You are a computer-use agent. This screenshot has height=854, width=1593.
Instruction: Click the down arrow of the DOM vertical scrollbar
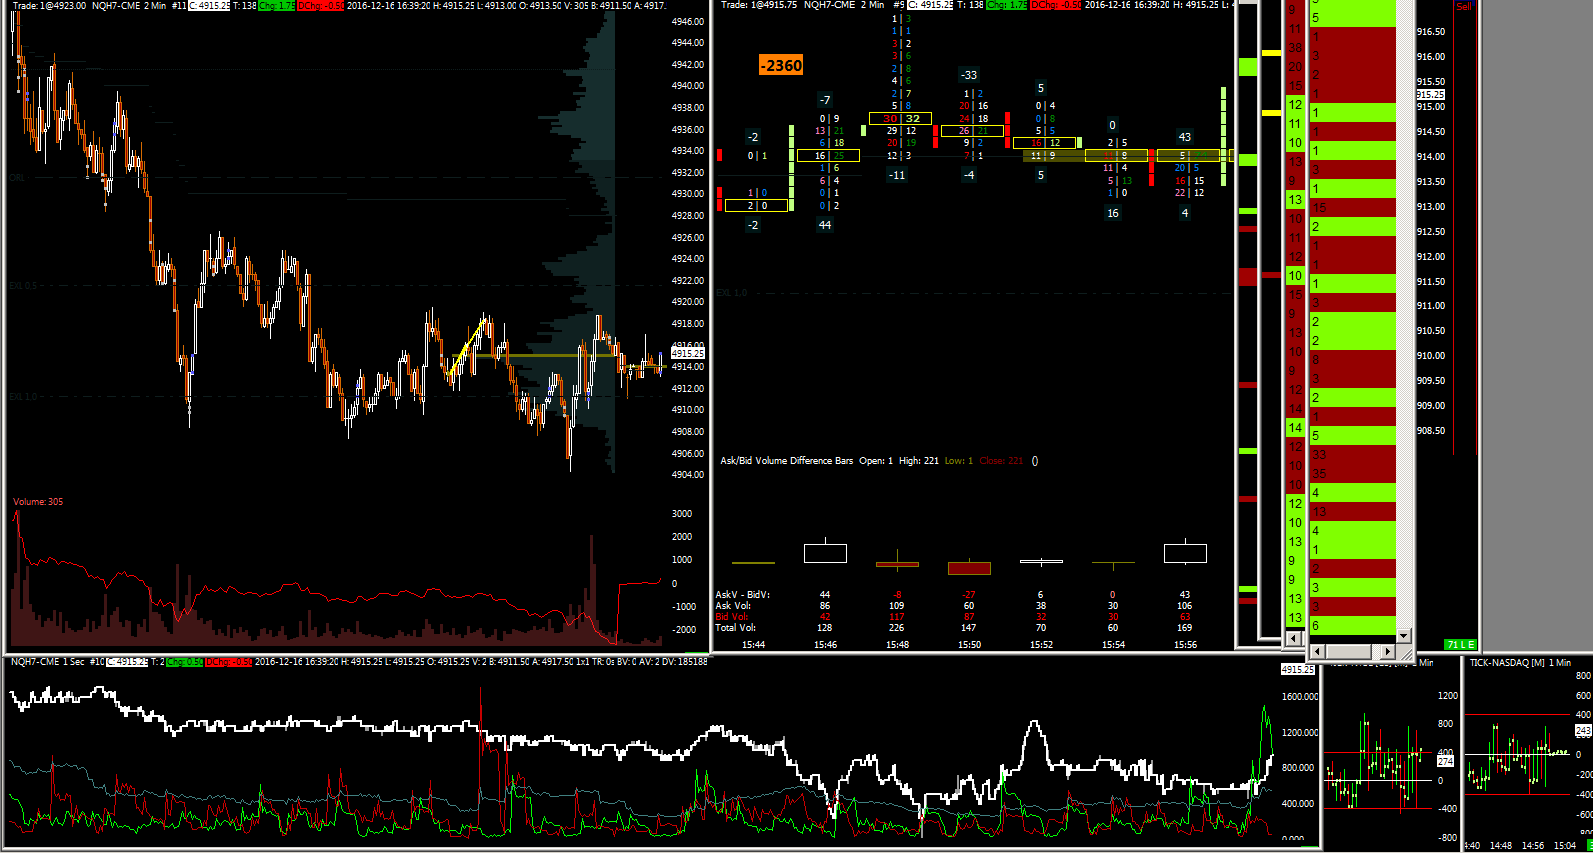(x=1403, y=636)
